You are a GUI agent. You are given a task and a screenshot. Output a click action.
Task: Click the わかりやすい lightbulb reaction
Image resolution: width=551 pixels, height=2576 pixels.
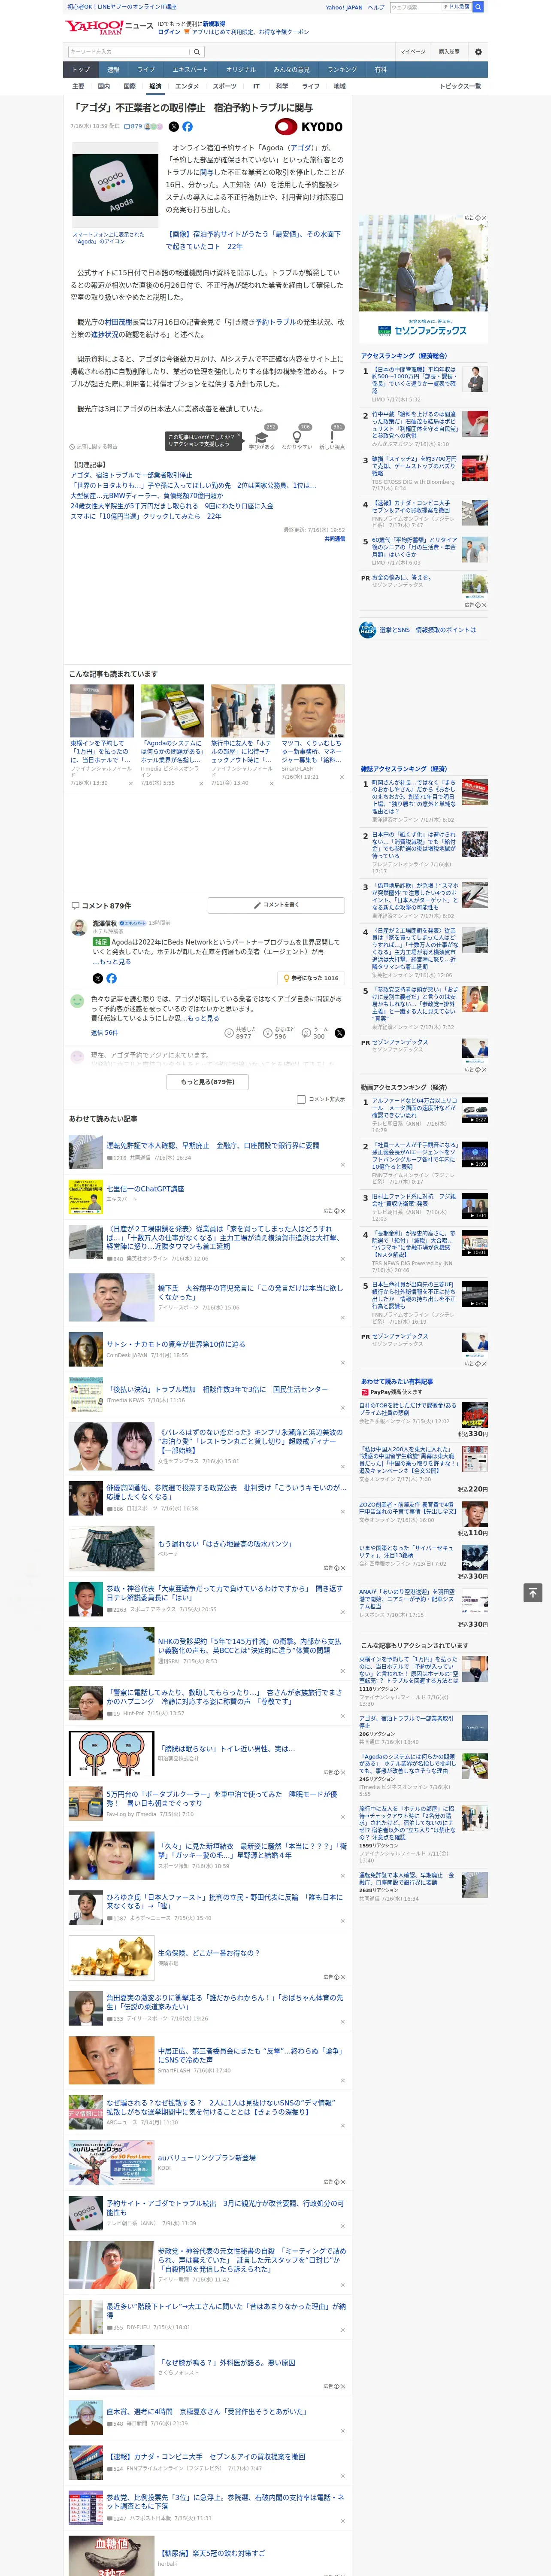296,439
